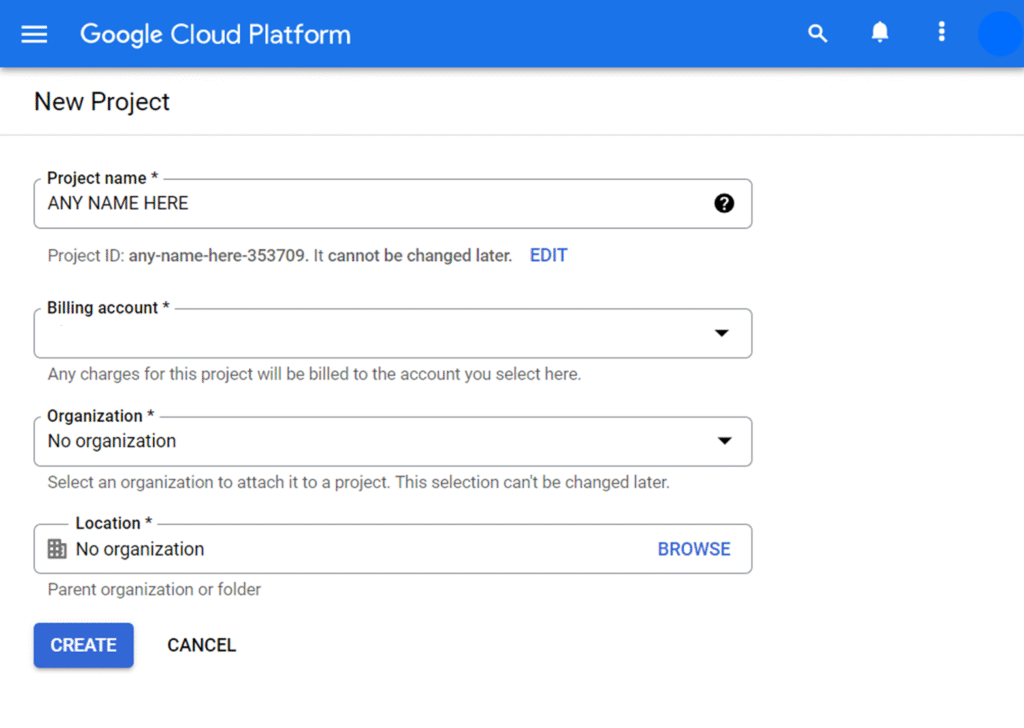Open the notifications bell
Image resolution: width=1024 pixels, height=728 pixels.
tap(879, 32)
